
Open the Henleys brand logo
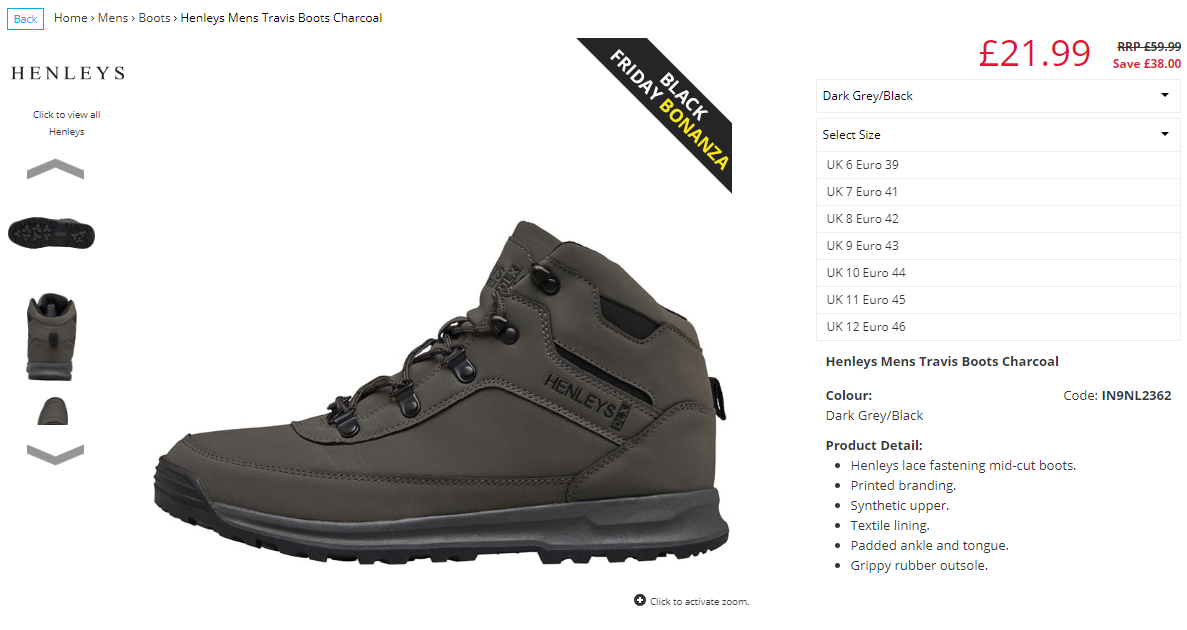(x=68, y=73)
